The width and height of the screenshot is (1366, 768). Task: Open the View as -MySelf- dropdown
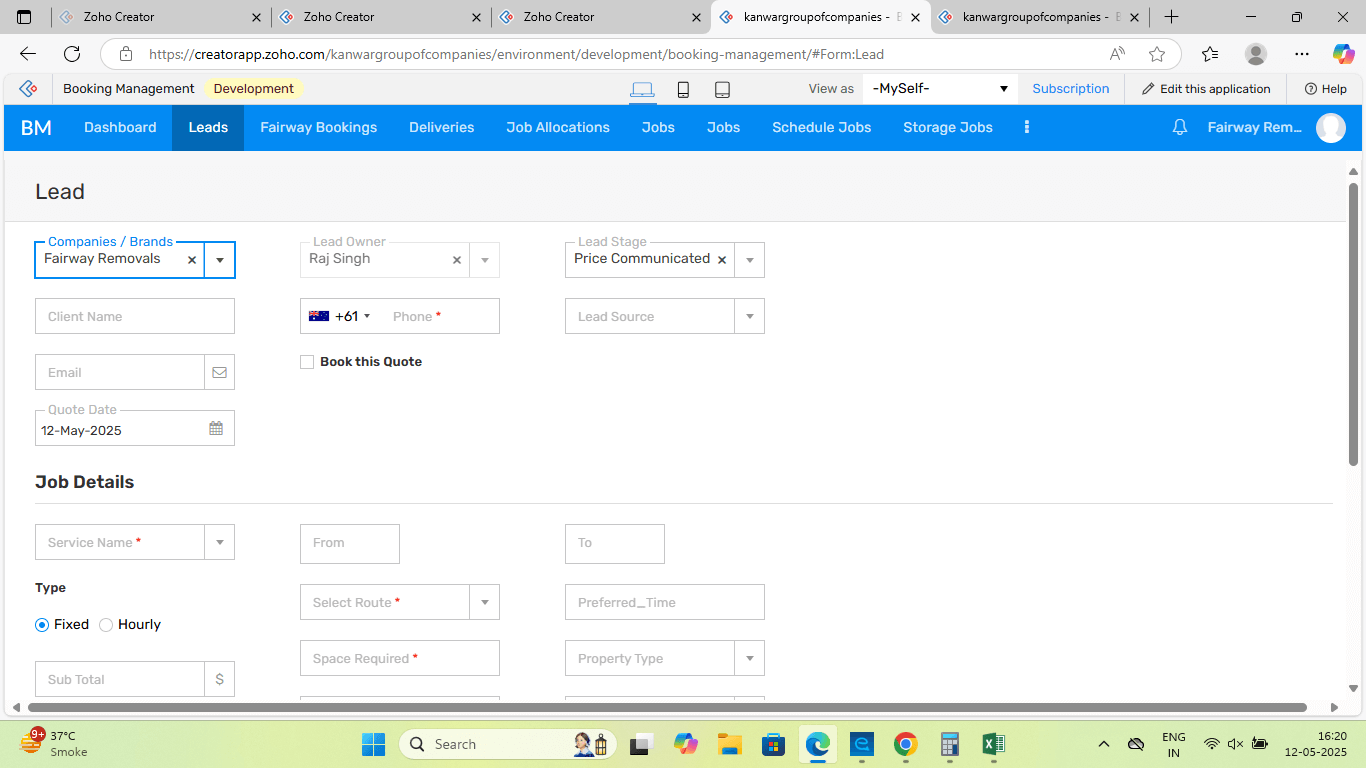click(x=940, y=89)
